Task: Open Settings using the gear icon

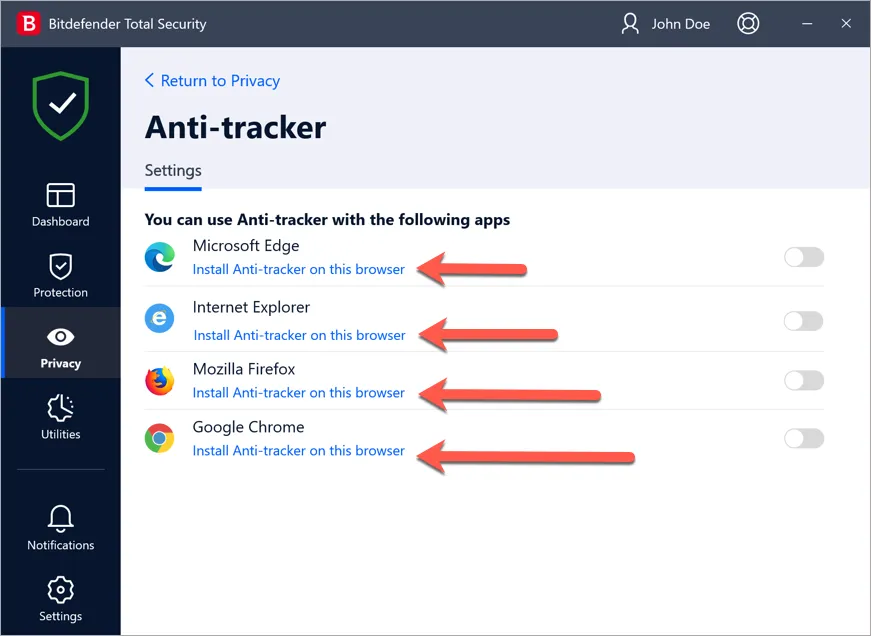Action: (60, 598)
